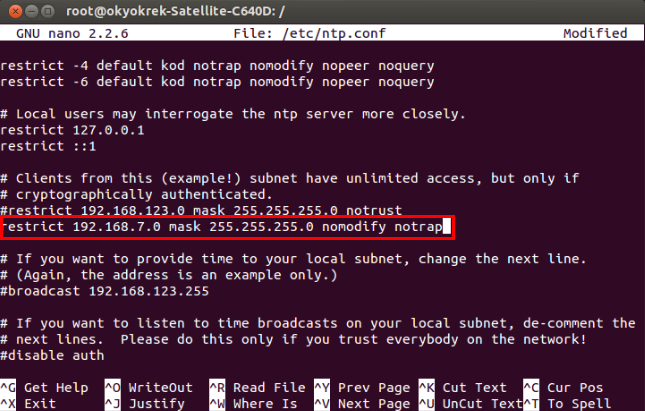This screenshot has width=645, height=411.
Task: Minimize the terminal window
Action: click(32, 11)
